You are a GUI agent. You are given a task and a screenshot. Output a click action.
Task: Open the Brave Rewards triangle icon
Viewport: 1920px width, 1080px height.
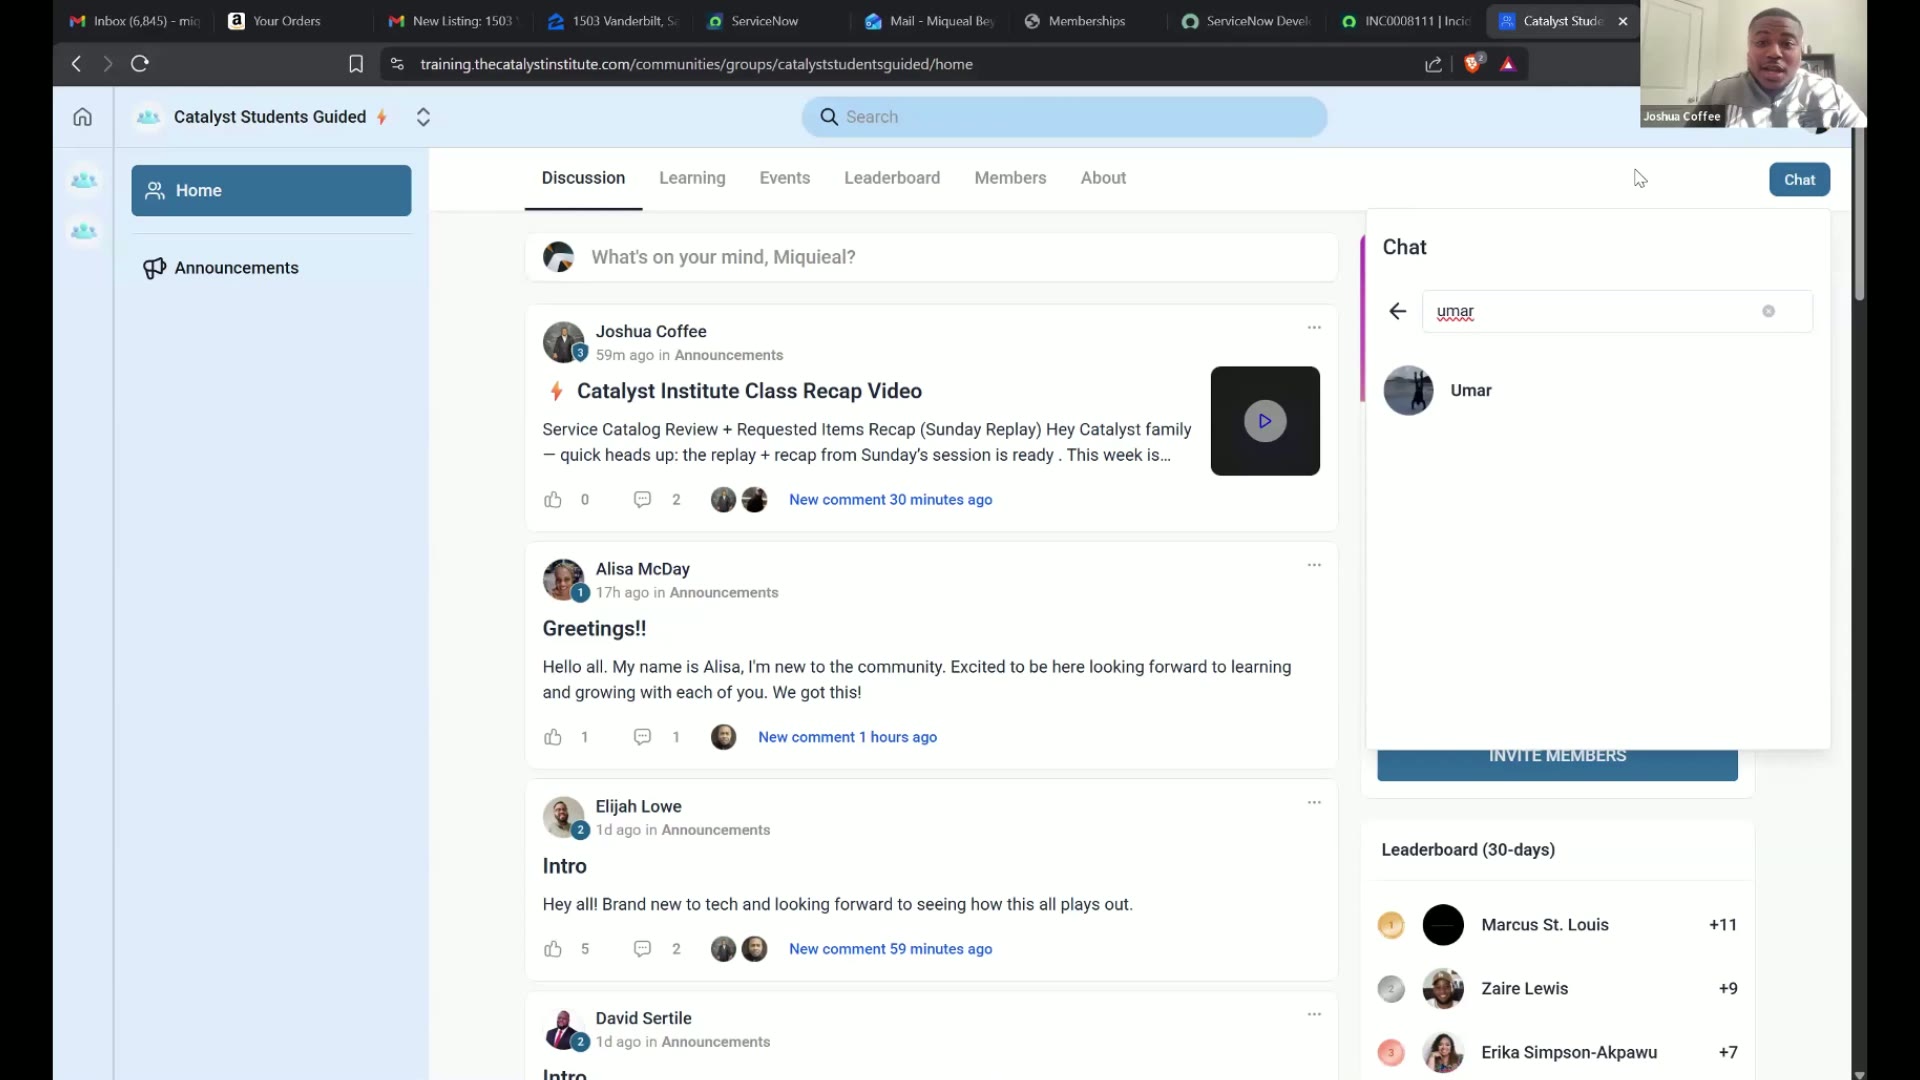pyautogui.click(x=1508, y=64)
